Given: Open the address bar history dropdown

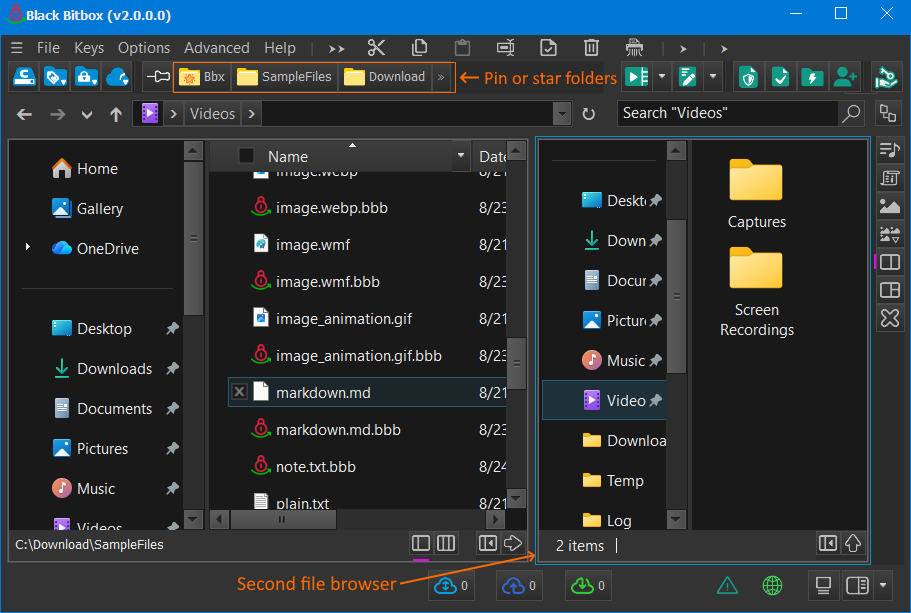Looking at the screenshot, I should (x=562, y=114).
